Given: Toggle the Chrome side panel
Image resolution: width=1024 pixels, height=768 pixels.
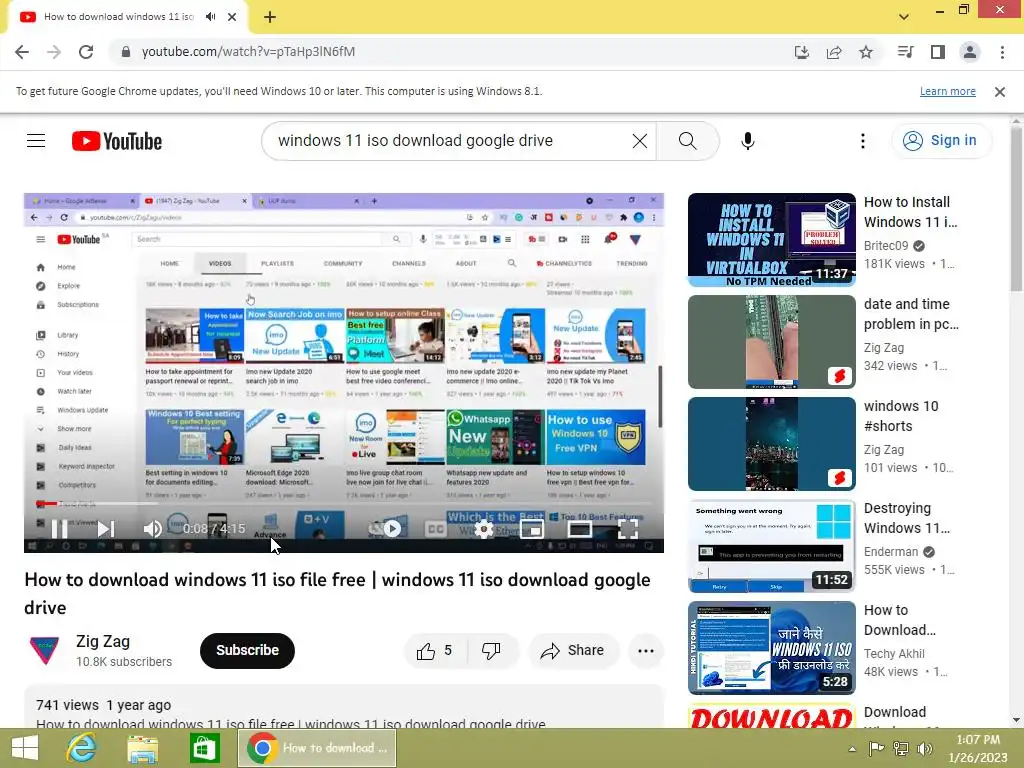Looking at the screenshot, I should tap(938, 52).
